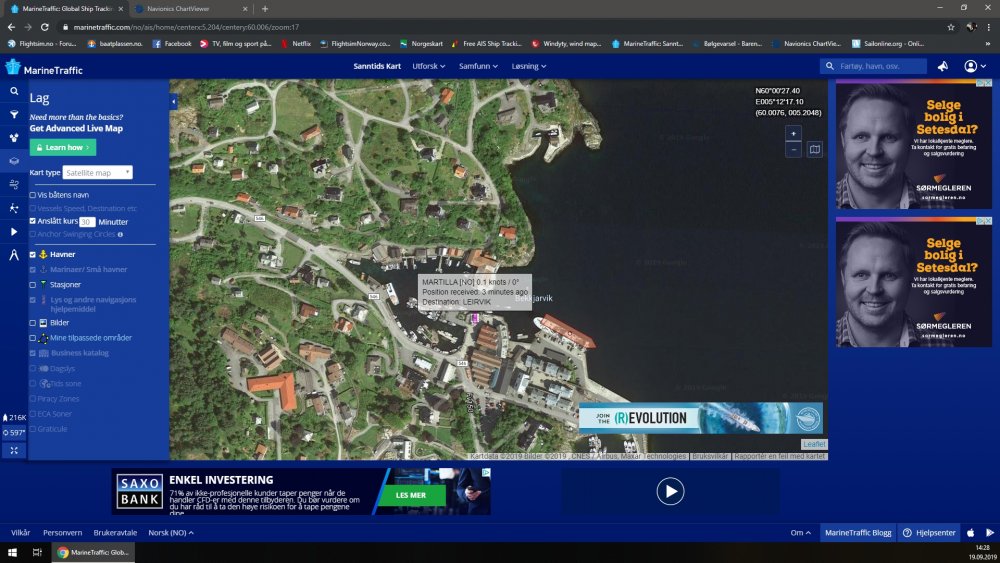This screenshot has width=1000, height=563.
Task: Bookmark this page with star icon
Action: [x=950, y=27]
